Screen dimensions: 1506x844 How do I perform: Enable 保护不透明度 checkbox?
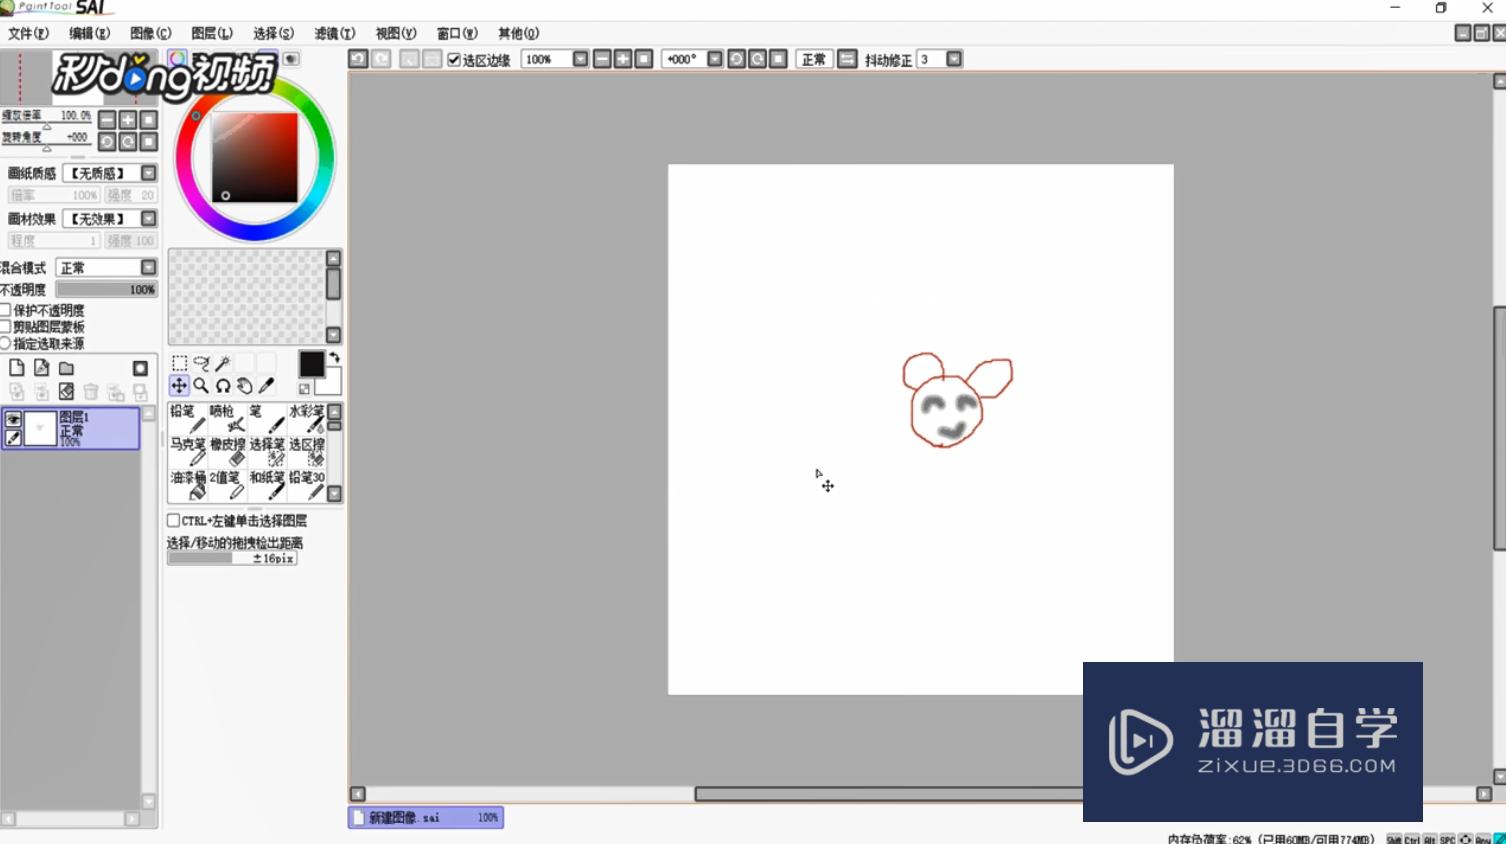(x=5, y=310)
